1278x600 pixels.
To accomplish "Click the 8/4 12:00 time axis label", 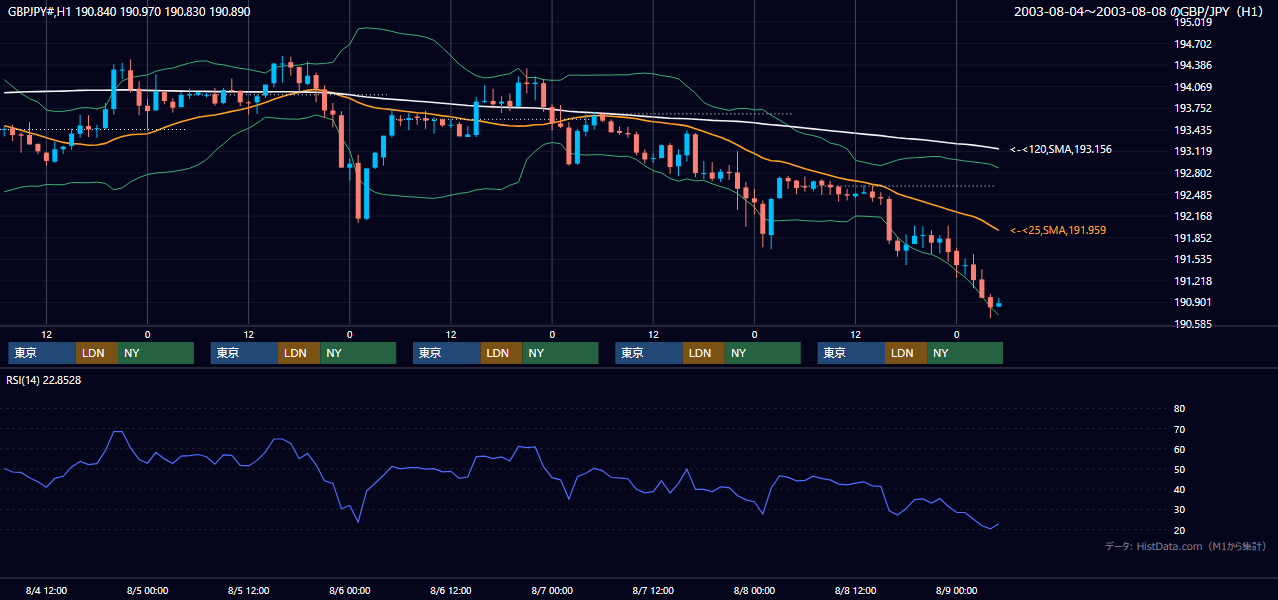I will click(46, 591).
